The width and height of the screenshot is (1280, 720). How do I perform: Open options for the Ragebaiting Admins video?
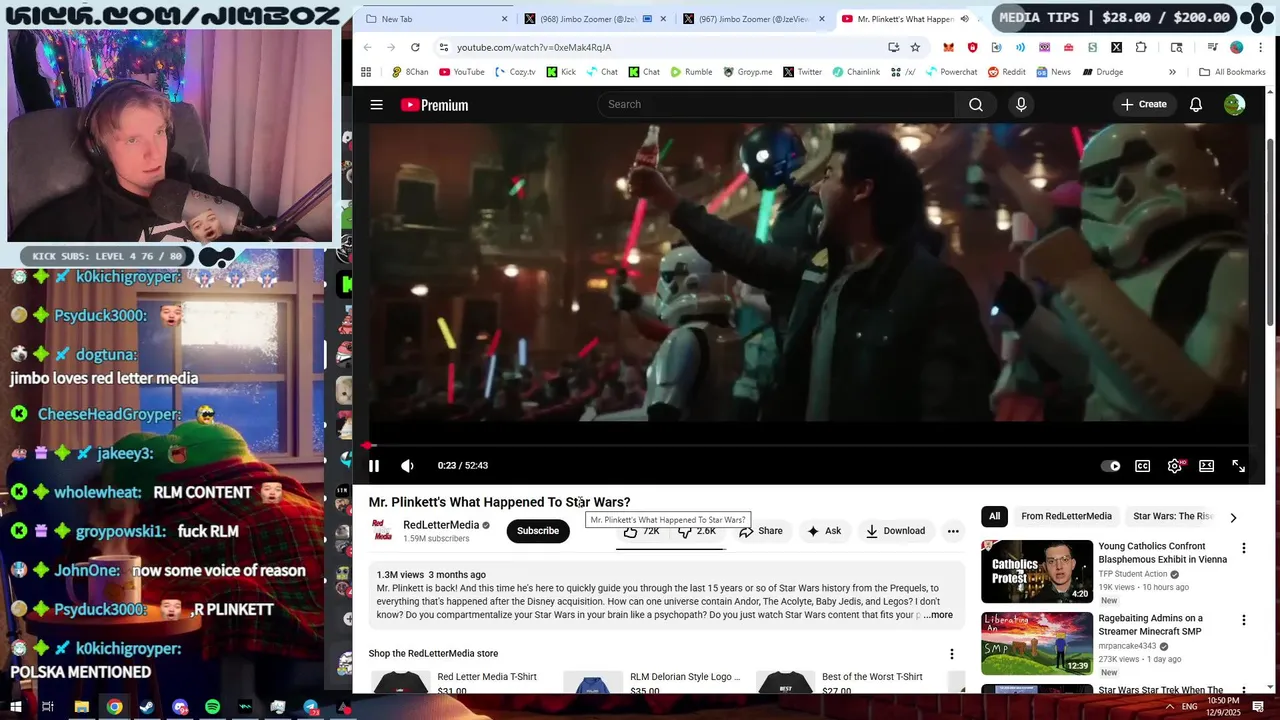1244,620
